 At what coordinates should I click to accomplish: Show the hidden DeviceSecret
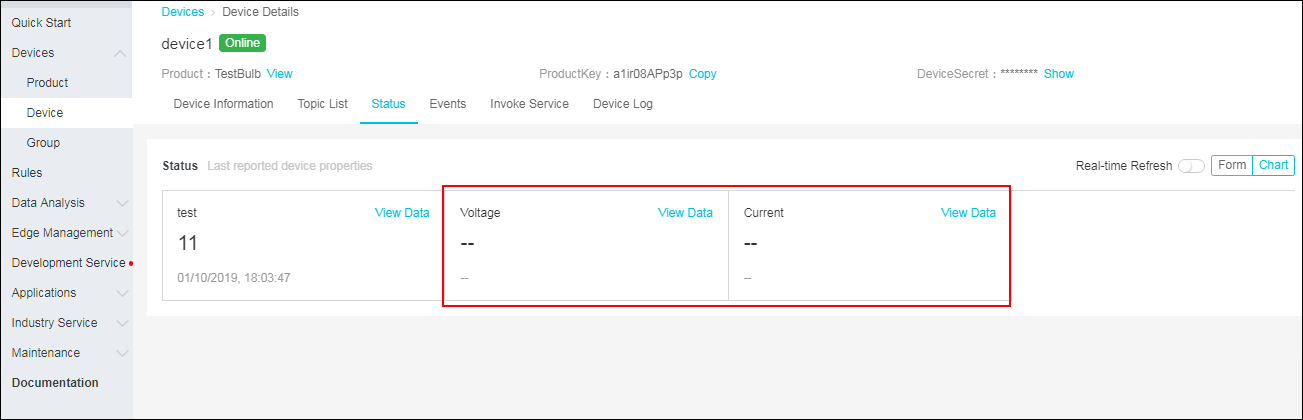coord(1059,74)
